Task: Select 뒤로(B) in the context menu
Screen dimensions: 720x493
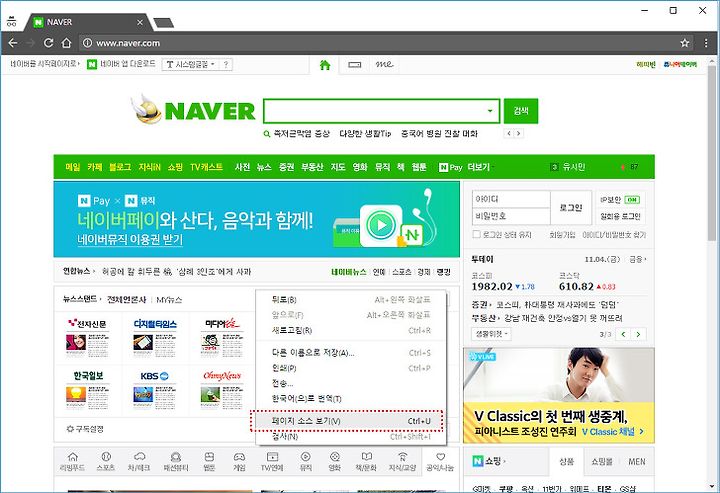Action: (351, 299)
